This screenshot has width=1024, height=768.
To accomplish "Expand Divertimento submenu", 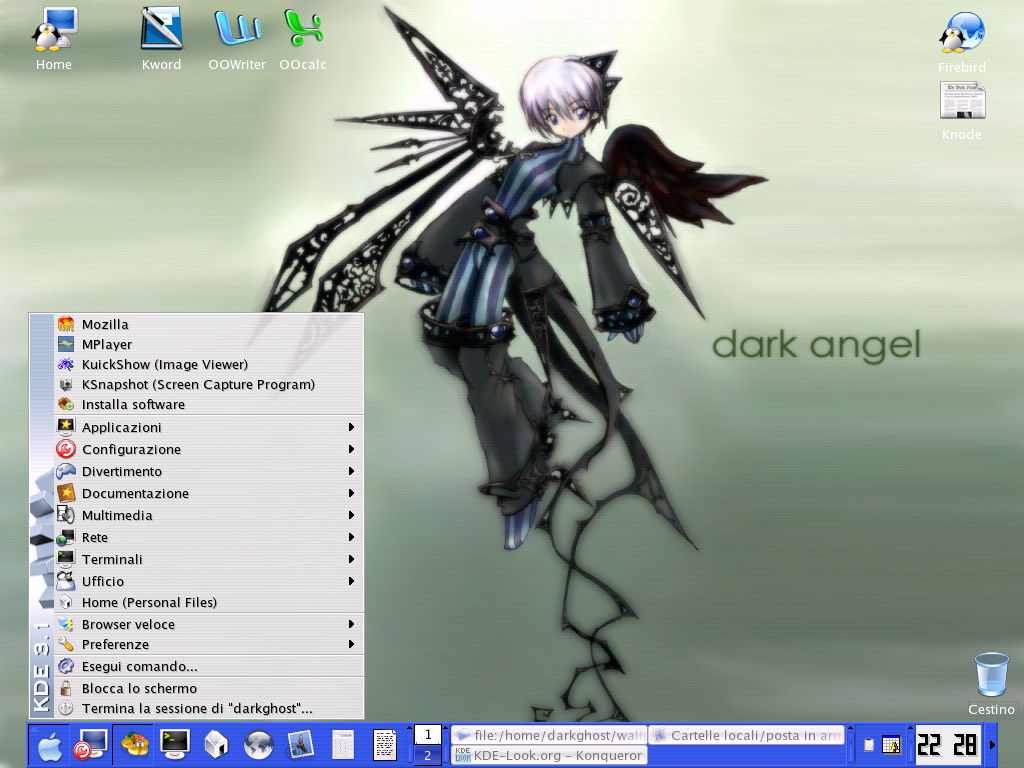I will click(x=209, y=472).
